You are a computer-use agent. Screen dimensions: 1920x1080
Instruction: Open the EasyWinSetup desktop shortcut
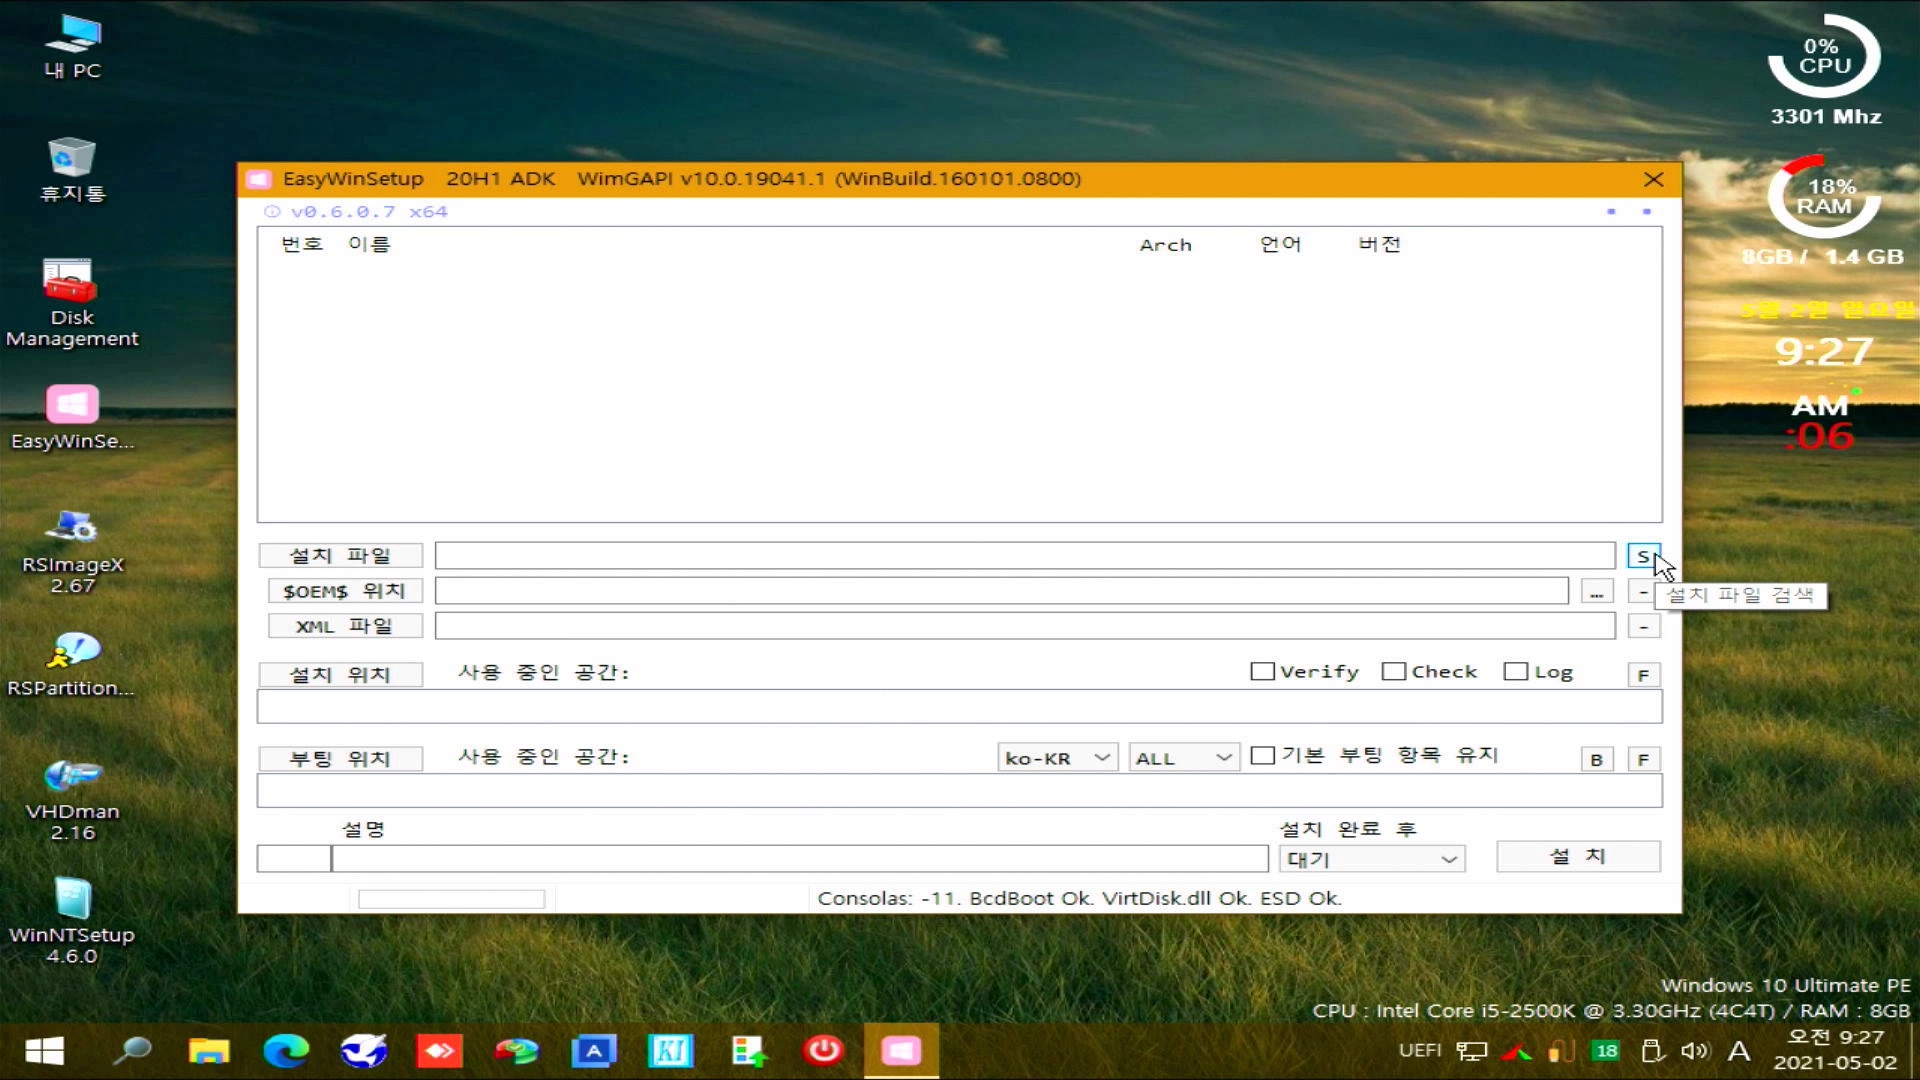click(72, 417)
